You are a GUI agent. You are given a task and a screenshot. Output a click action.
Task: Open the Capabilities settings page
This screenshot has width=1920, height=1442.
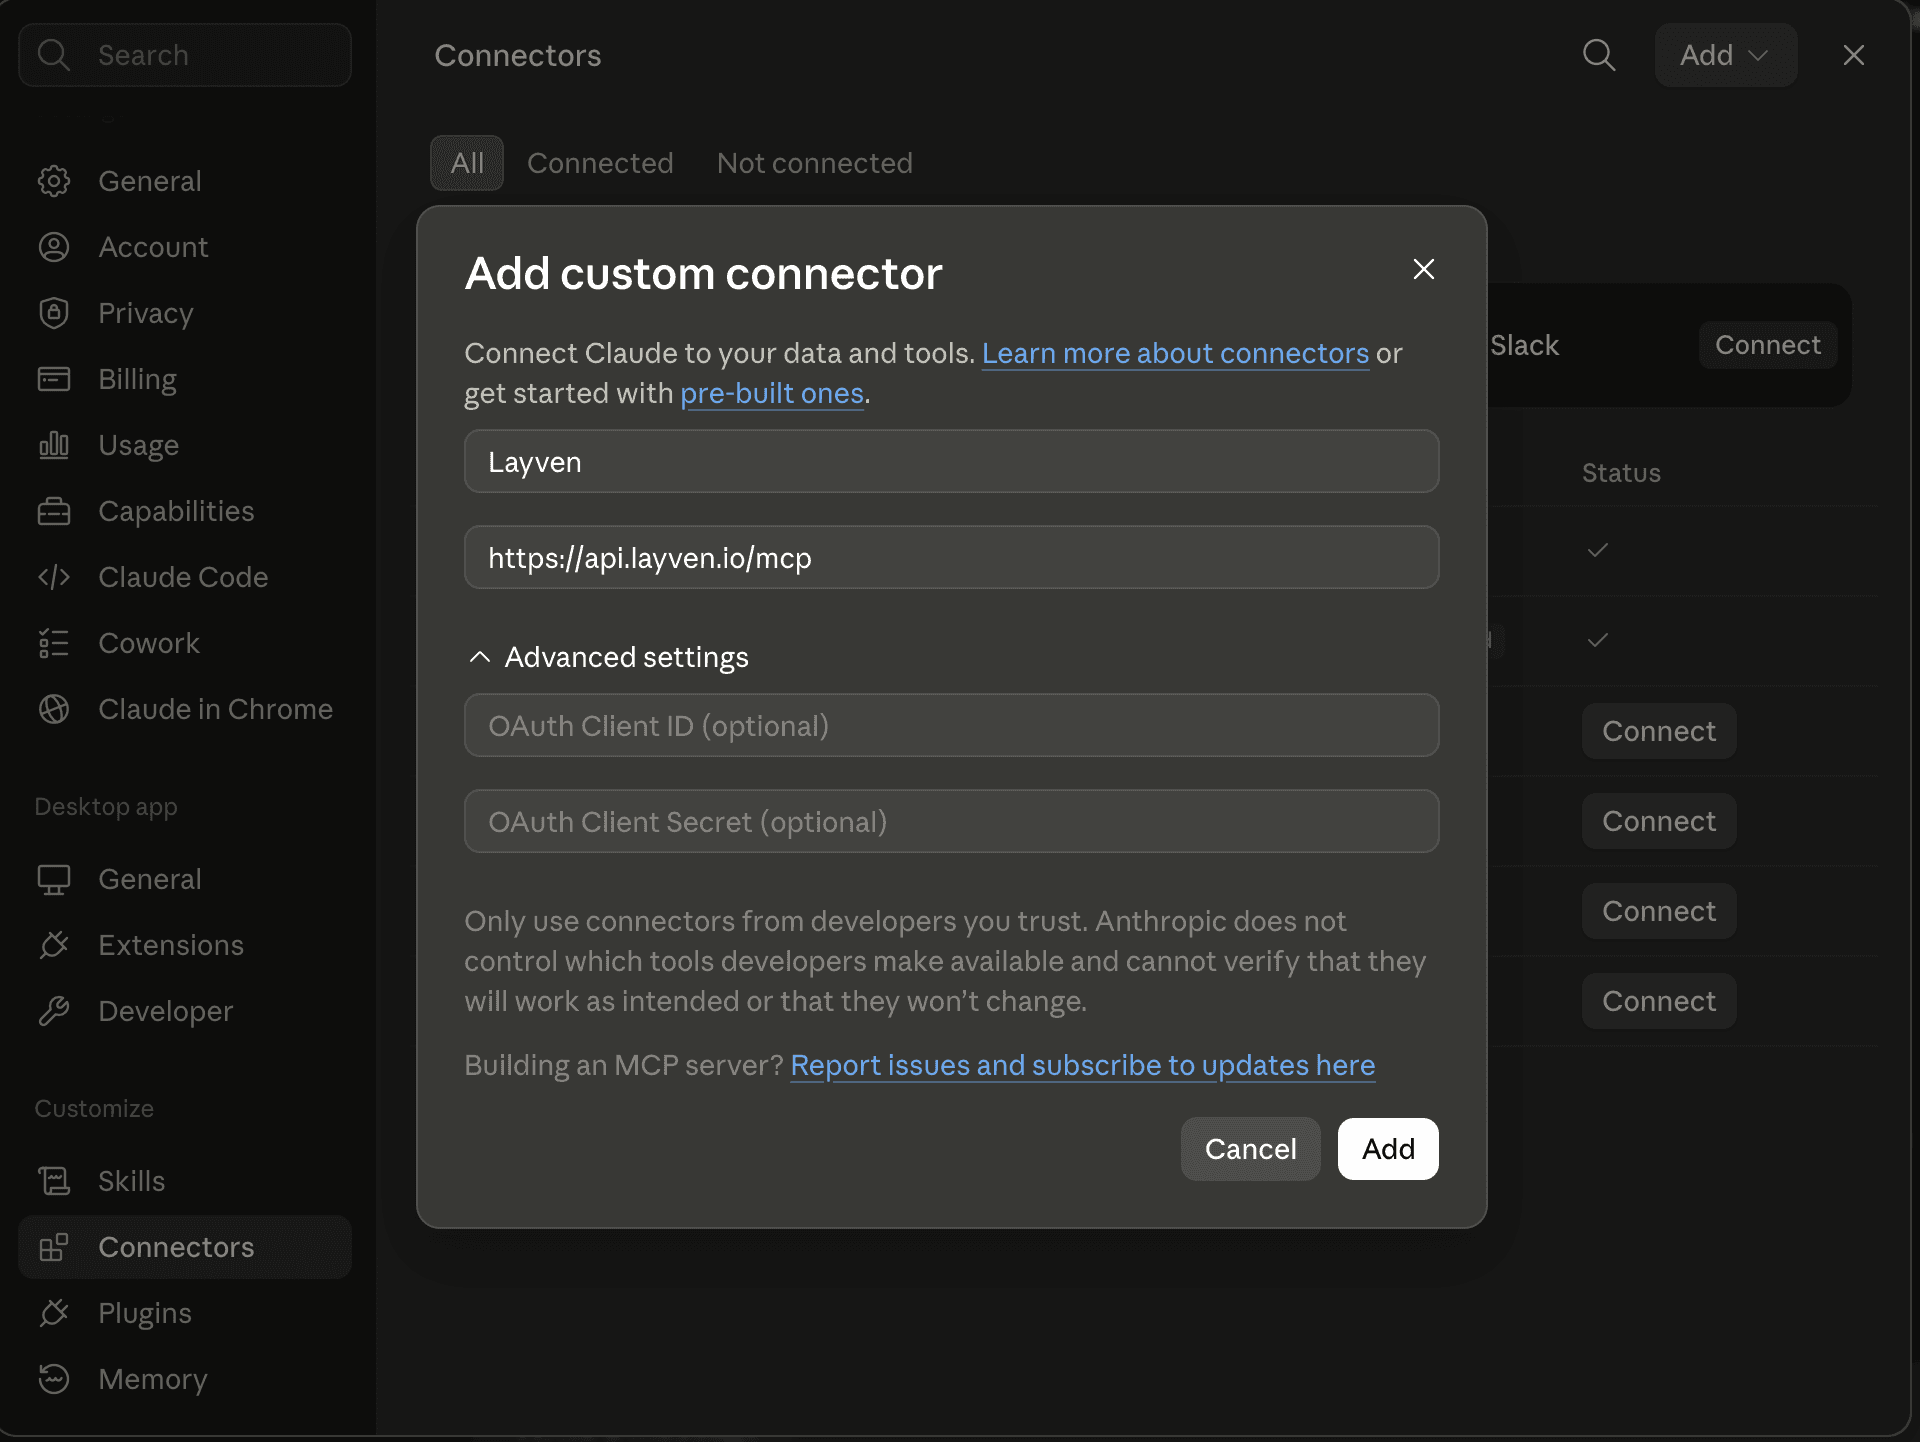point(185,511)
